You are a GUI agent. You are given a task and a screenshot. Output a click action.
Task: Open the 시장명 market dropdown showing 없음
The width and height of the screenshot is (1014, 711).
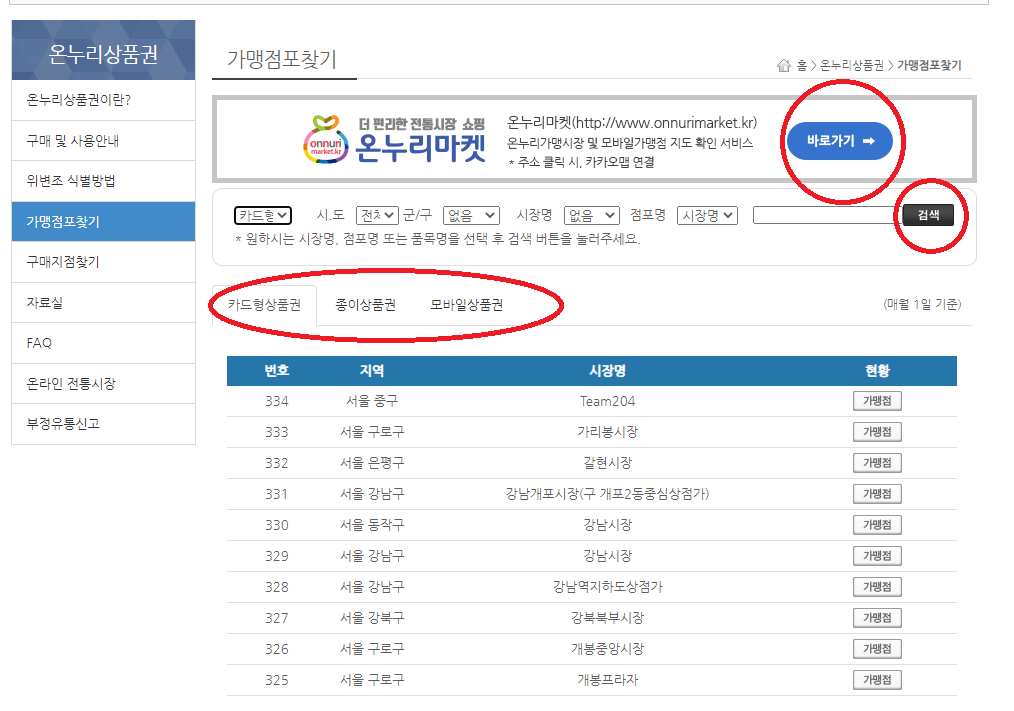click(x=592, y=215)
